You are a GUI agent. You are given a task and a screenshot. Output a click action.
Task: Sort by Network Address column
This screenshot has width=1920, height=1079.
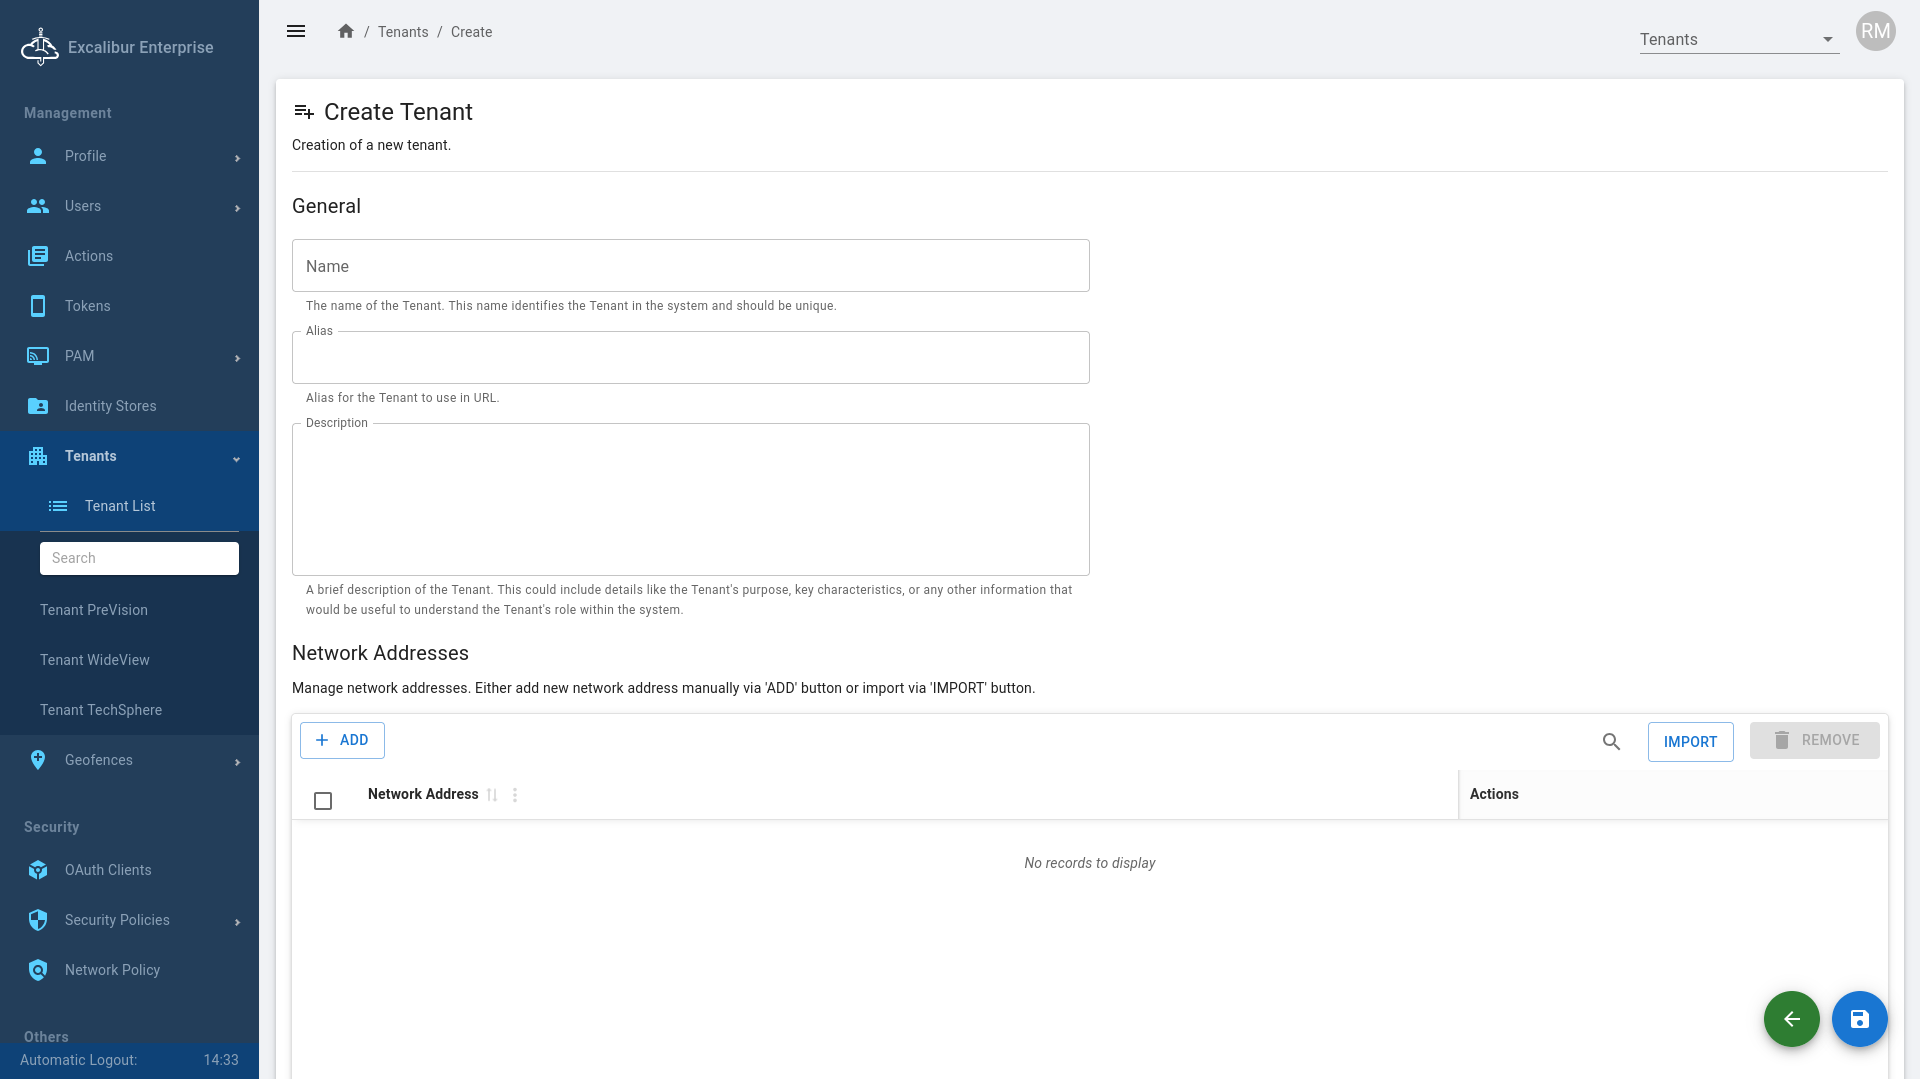pyautogui.click(x=492, y=795)
